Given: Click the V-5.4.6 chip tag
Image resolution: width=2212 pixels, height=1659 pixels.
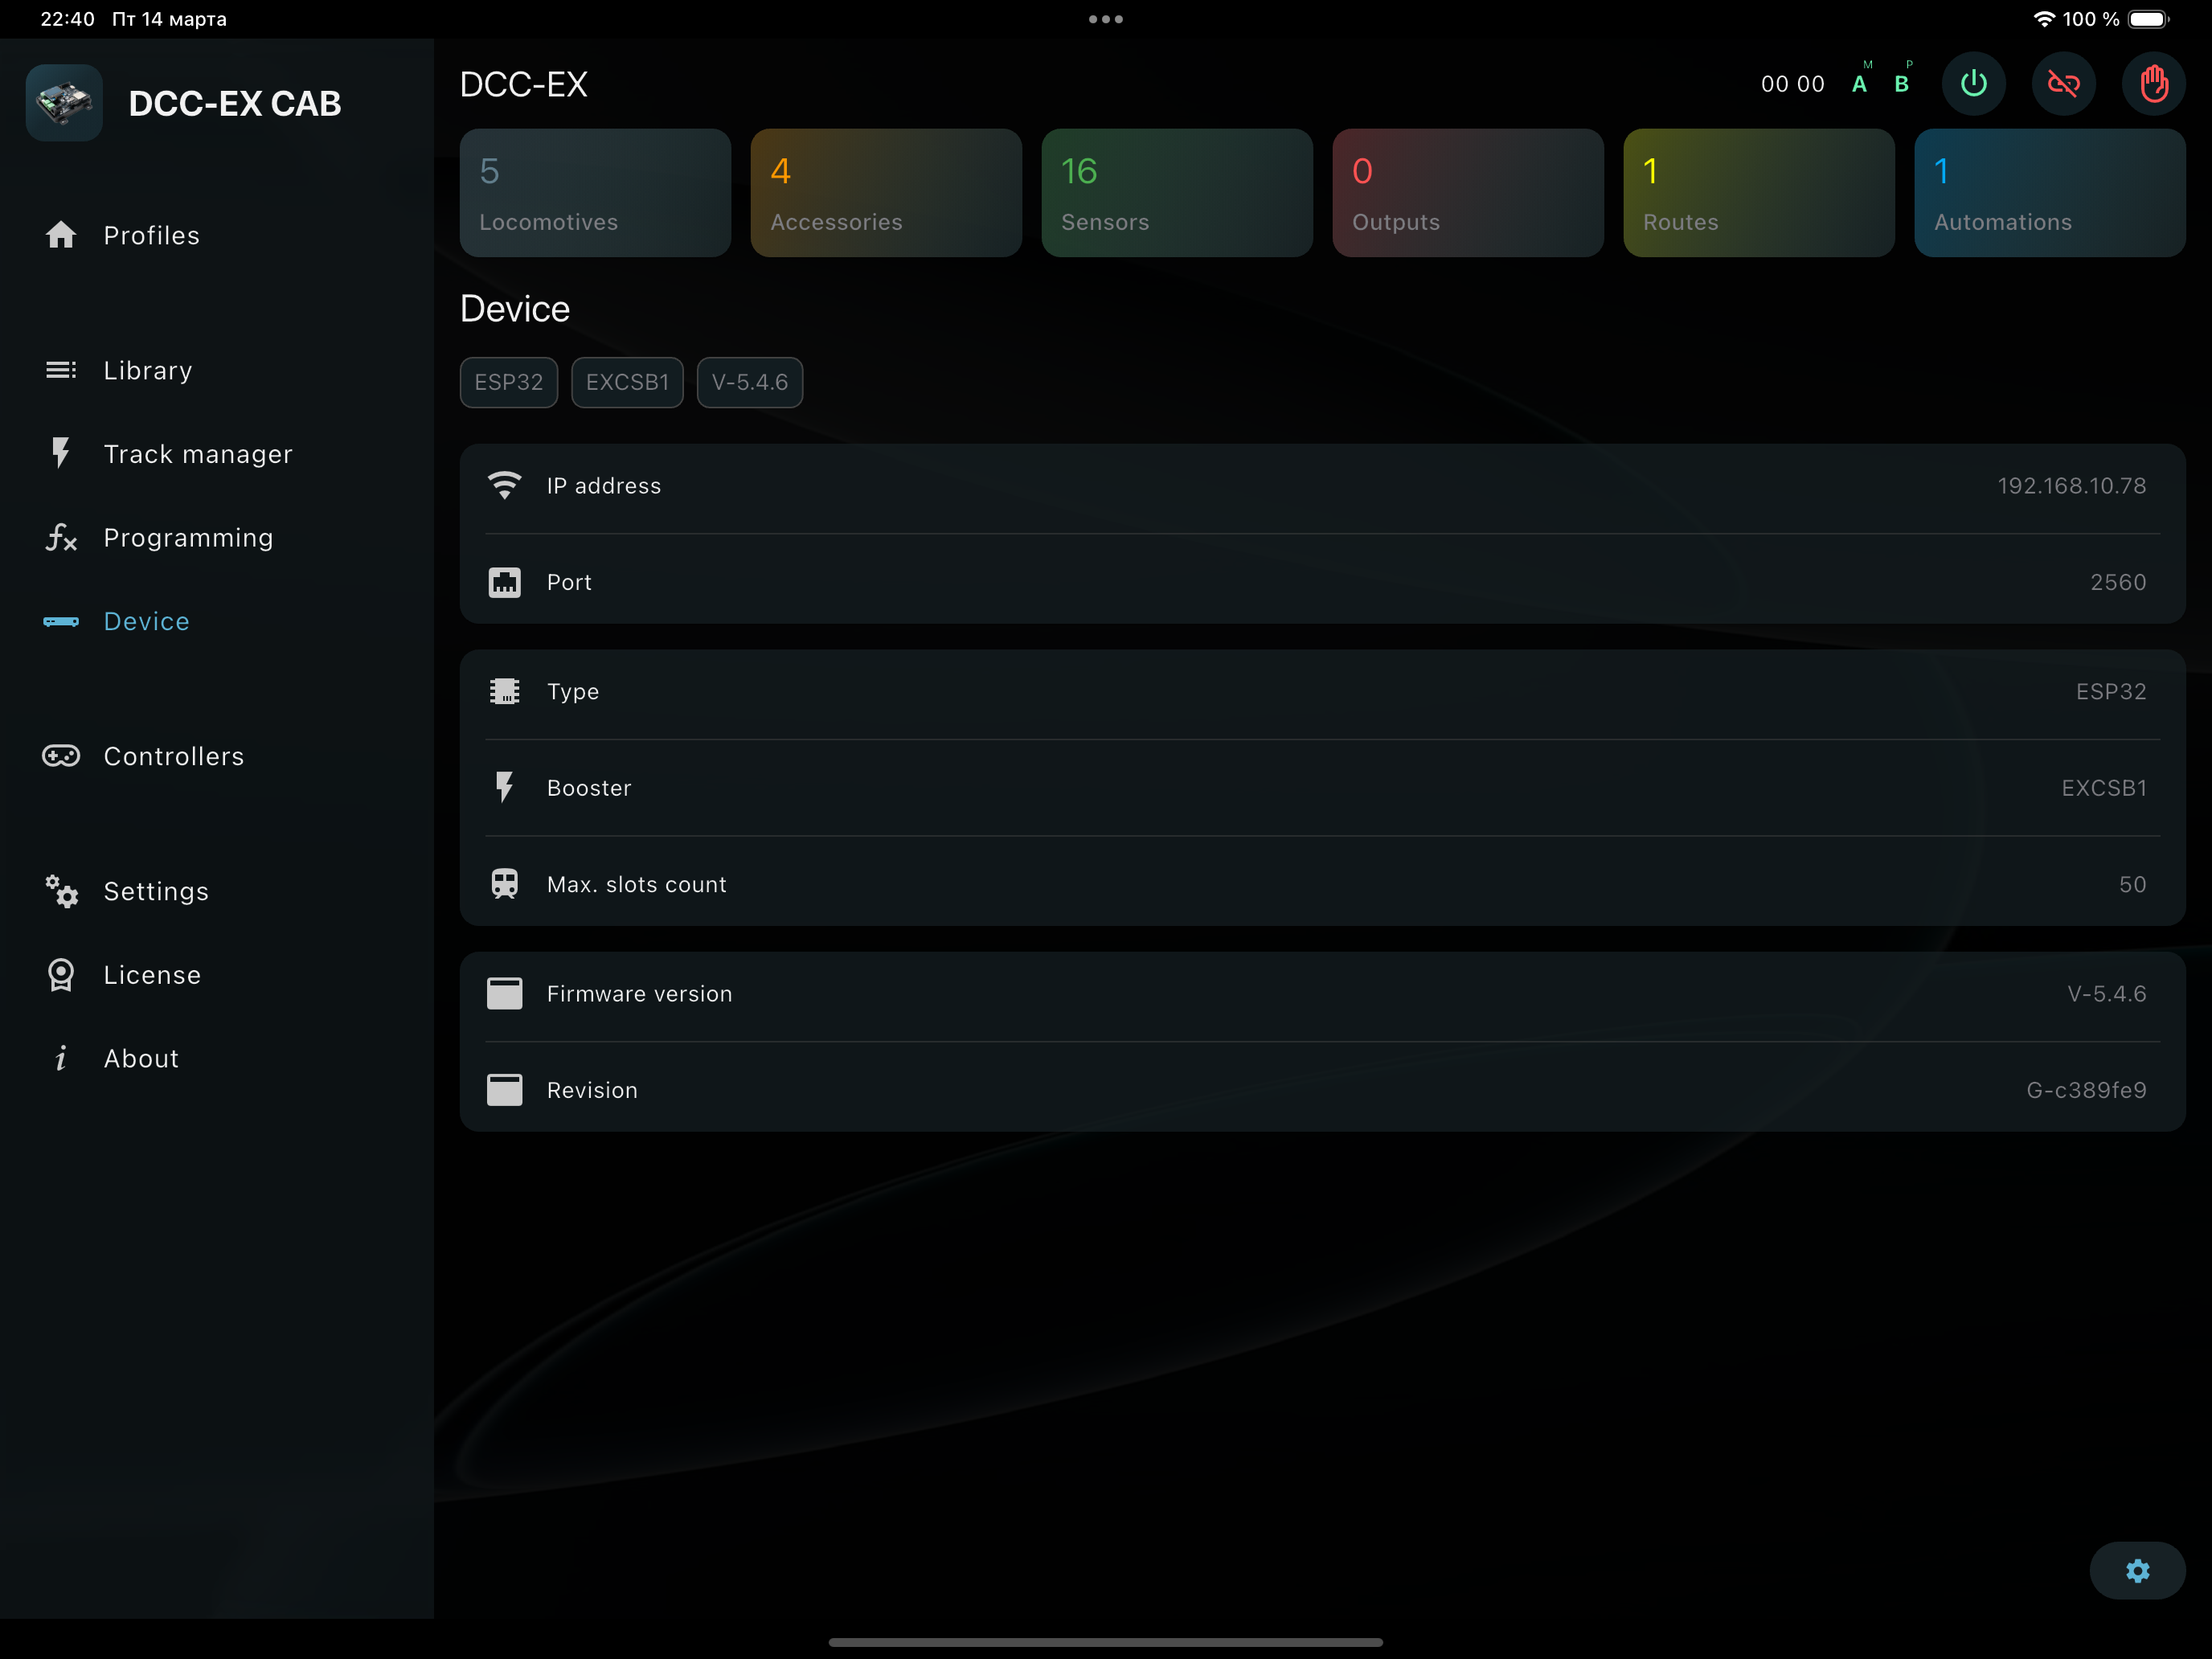Looking at the screenshot, I should (x=750, y=382).
